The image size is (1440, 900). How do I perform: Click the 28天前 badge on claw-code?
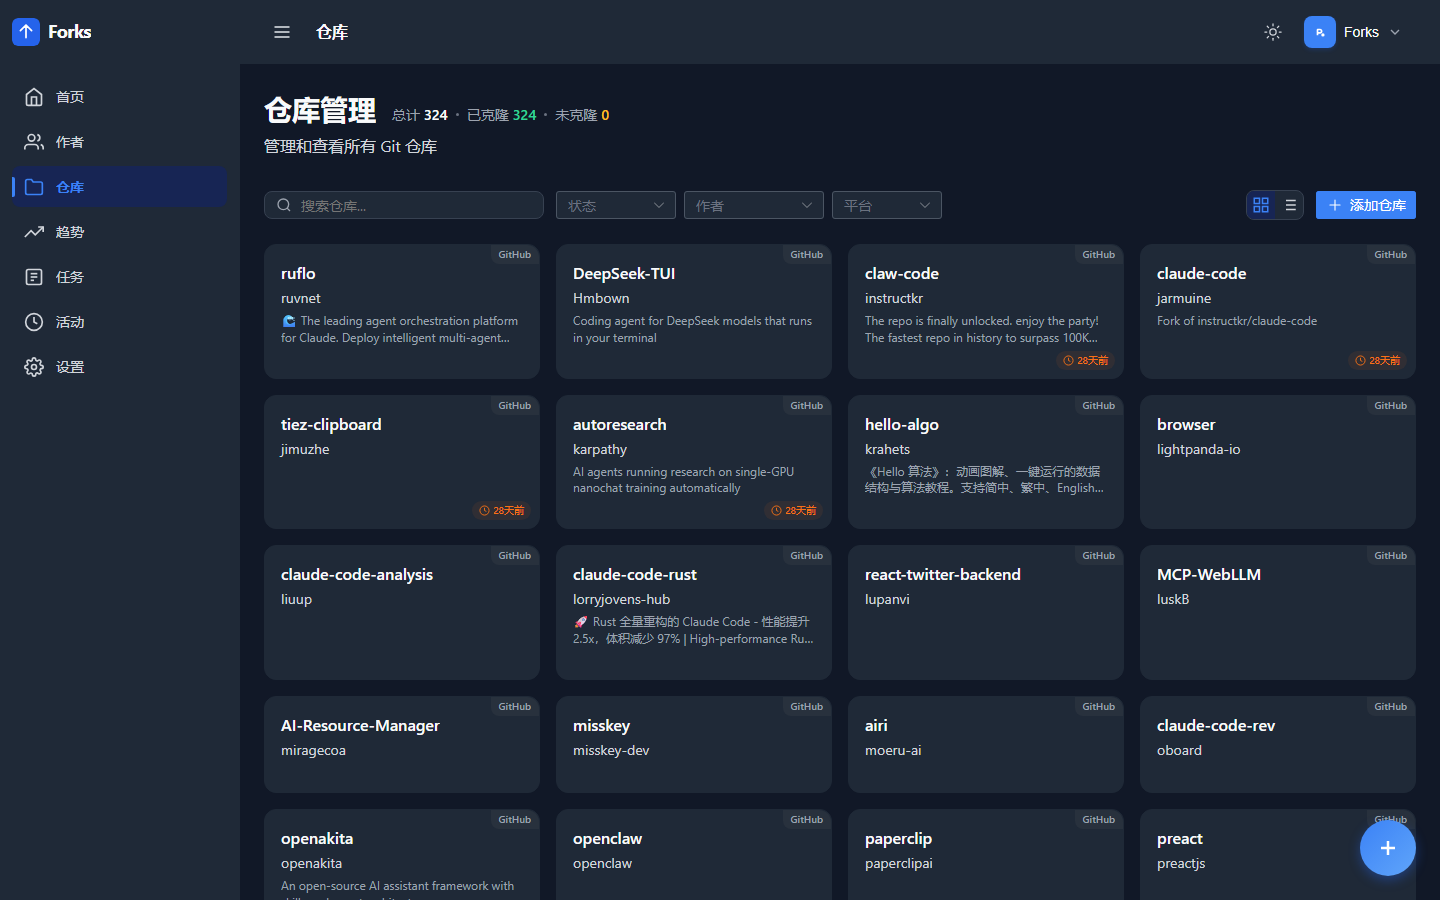[1086, 360]
